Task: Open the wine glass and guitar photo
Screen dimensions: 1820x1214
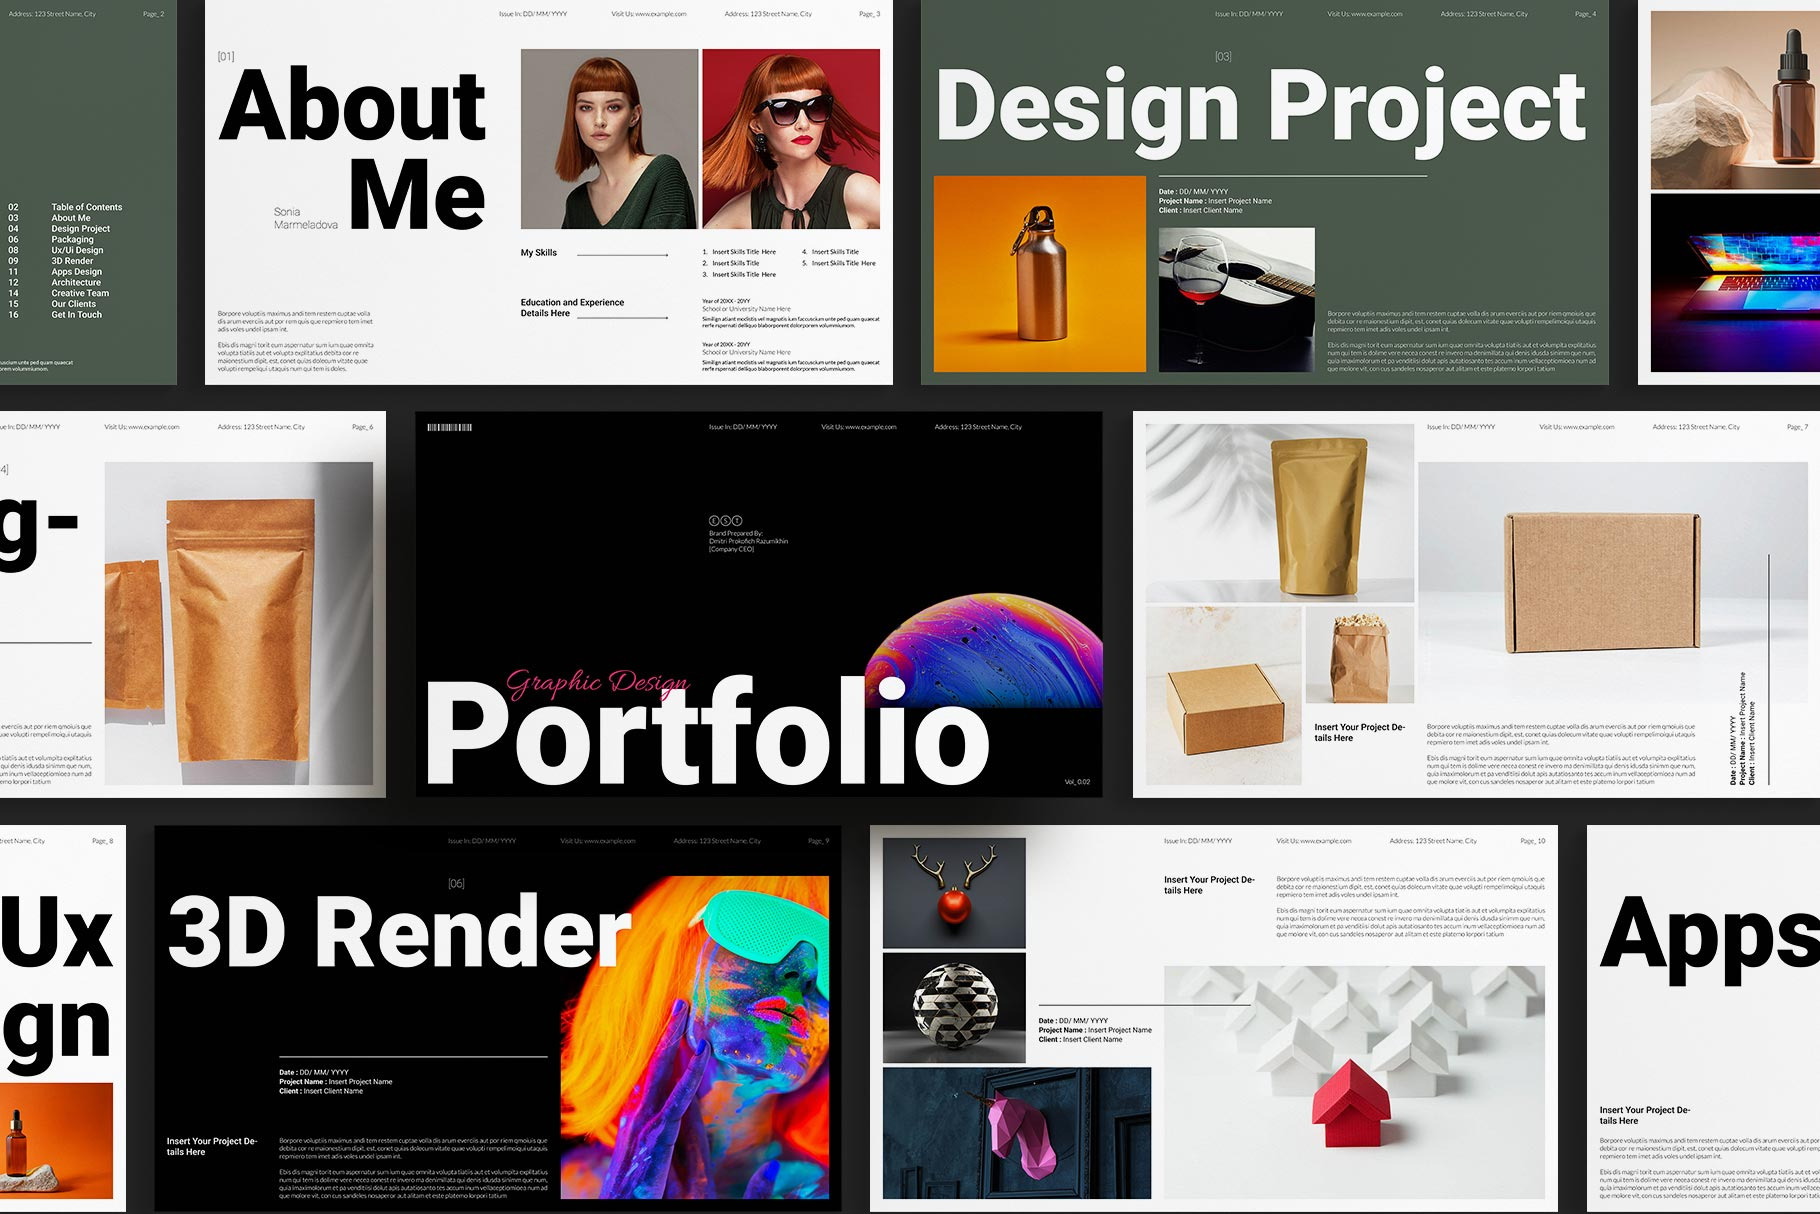Action: pyautogui.click(x=1236, y=299)
